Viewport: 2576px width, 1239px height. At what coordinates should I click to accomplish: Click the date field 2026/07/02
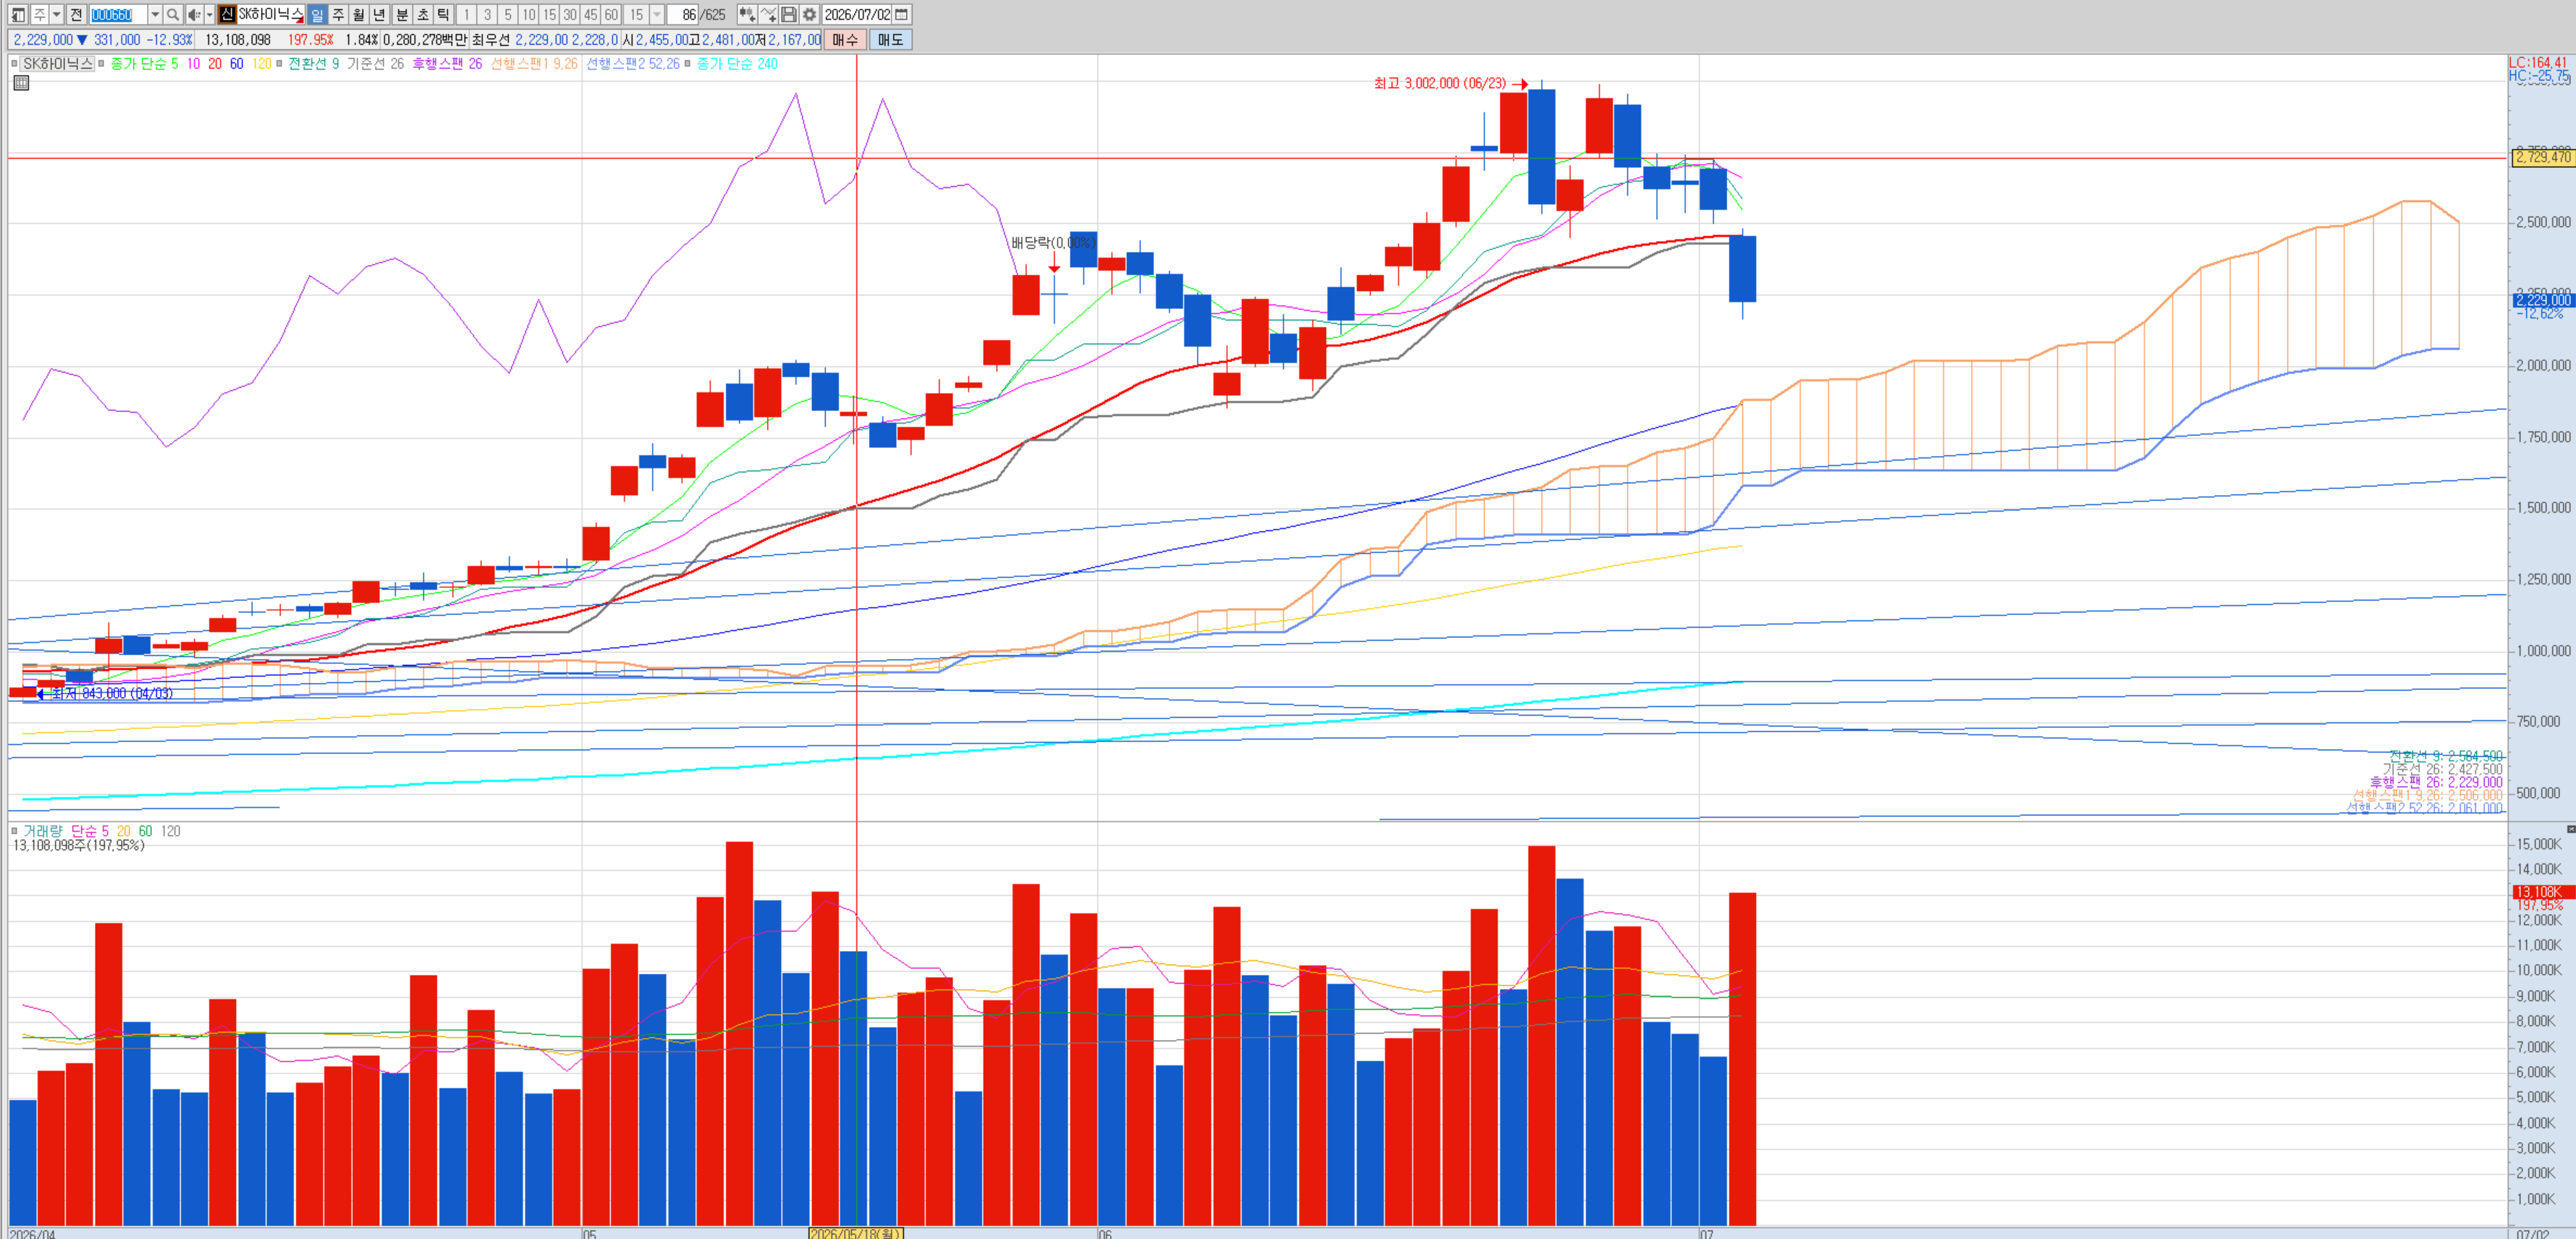click(857, 14)
